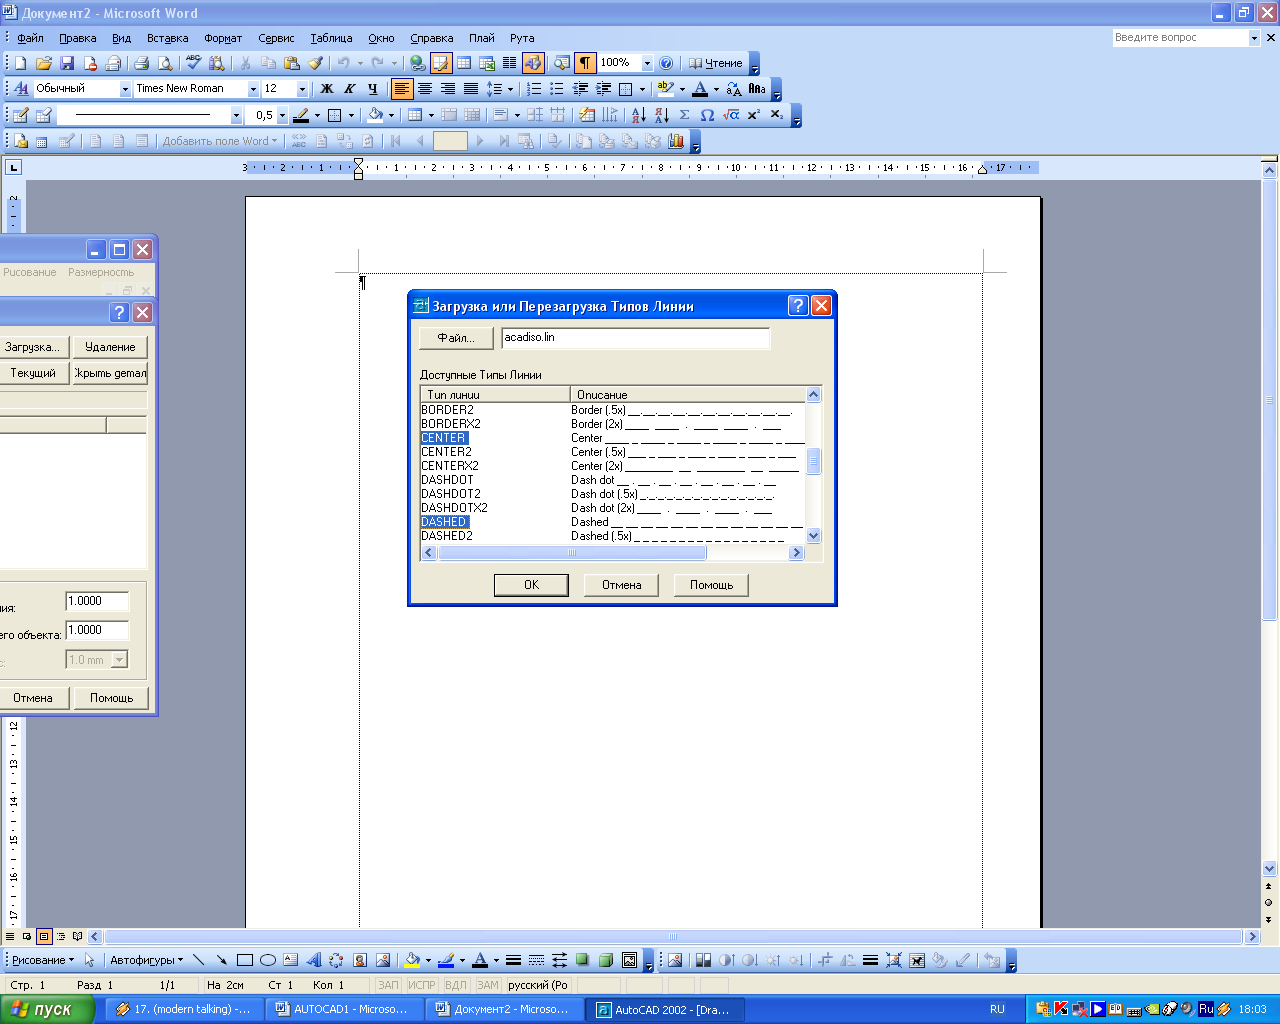Open the Columns layout icon
Image resolution: width=1280 pixels, height=1024 pixels.
(509, 63)
